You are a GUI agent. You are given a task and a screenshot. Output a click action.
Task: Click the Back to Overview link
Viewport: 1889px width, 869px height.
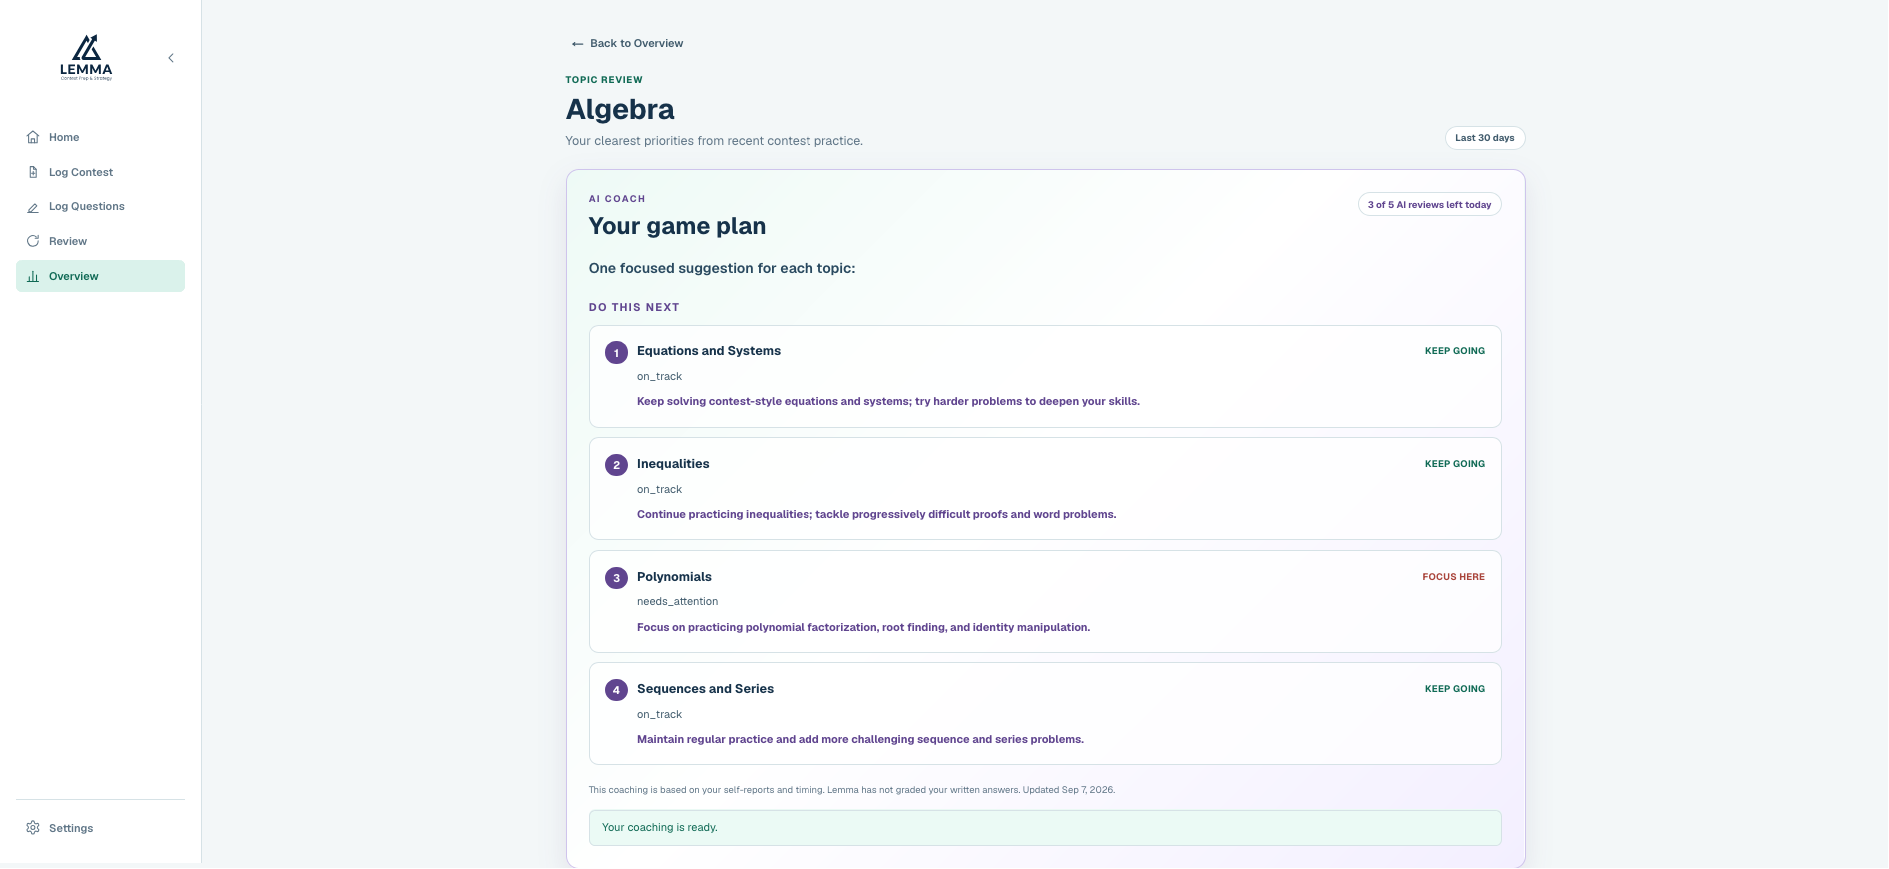click(x=627, y=43)
